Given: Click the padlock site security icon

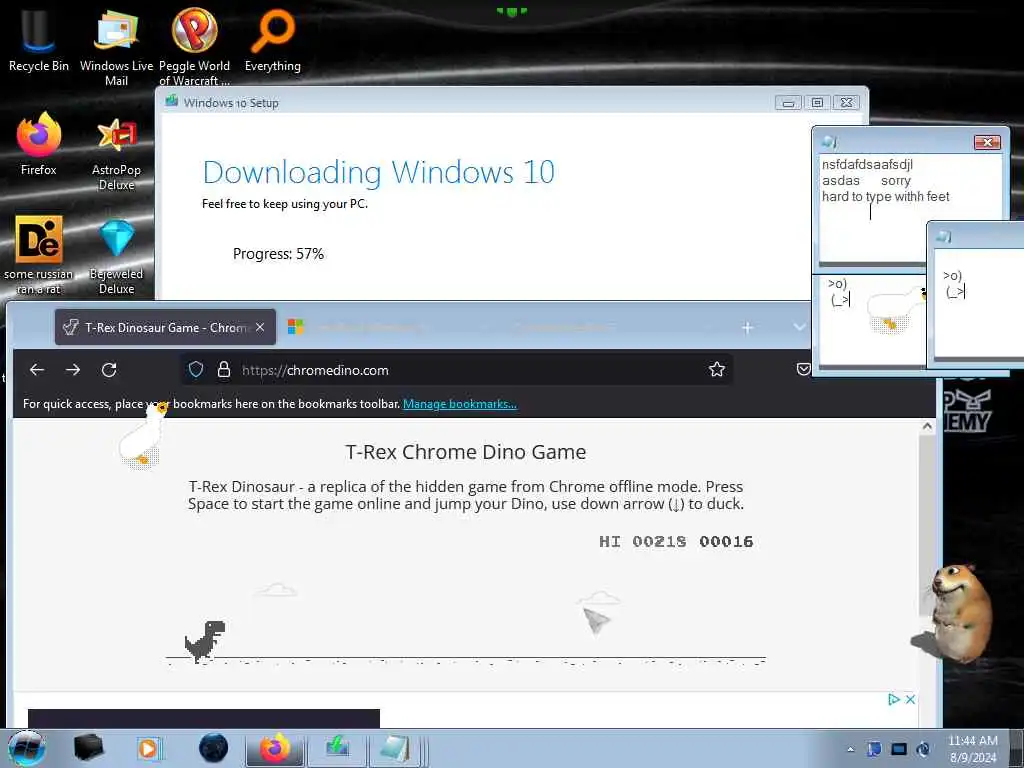Looking at the screenshot, I should pos(224,370).
